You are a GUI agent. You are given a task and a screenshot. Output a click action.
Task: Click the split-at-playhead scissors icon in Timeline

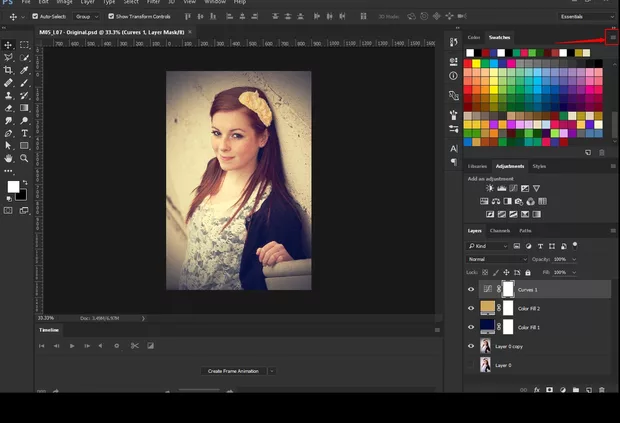coord(134,346)
